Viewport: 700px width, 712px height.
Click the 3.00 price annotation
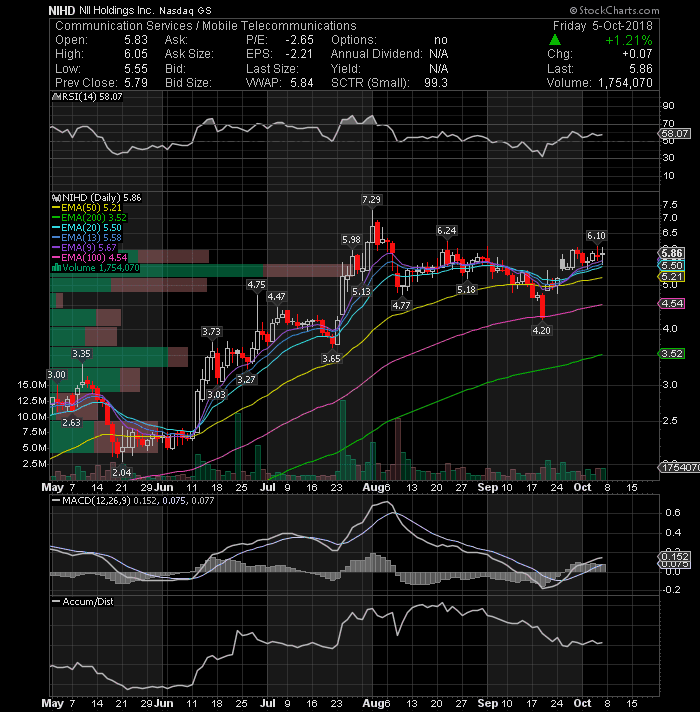(57, 375)
